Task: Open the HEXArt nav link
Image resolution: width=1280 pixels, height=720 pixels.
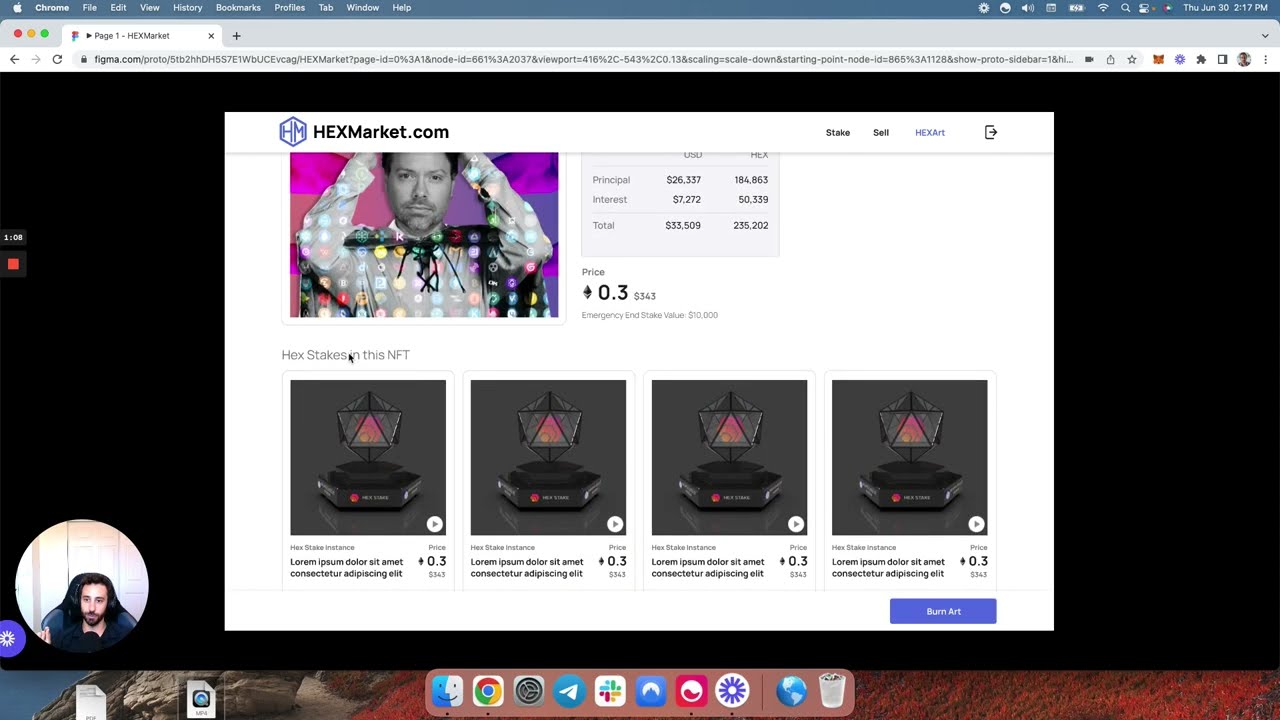Action: tap(930, 132)
